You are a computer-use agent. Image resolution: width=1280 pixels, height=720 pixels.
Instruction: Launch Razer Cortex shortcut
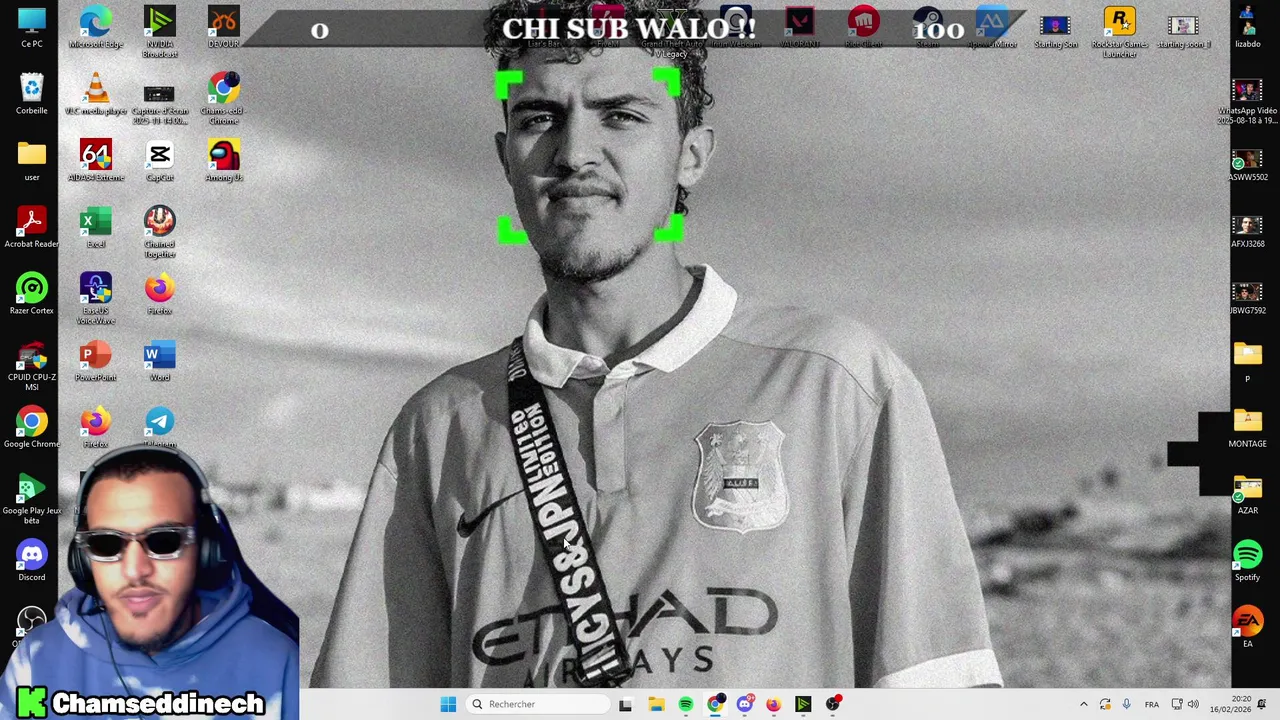[32, 293]
